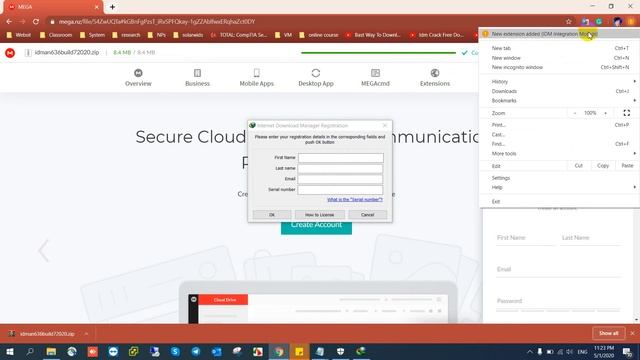Open "What is the Serial number?" link
The width and height of the screenshot is (640, 360).
355,200
